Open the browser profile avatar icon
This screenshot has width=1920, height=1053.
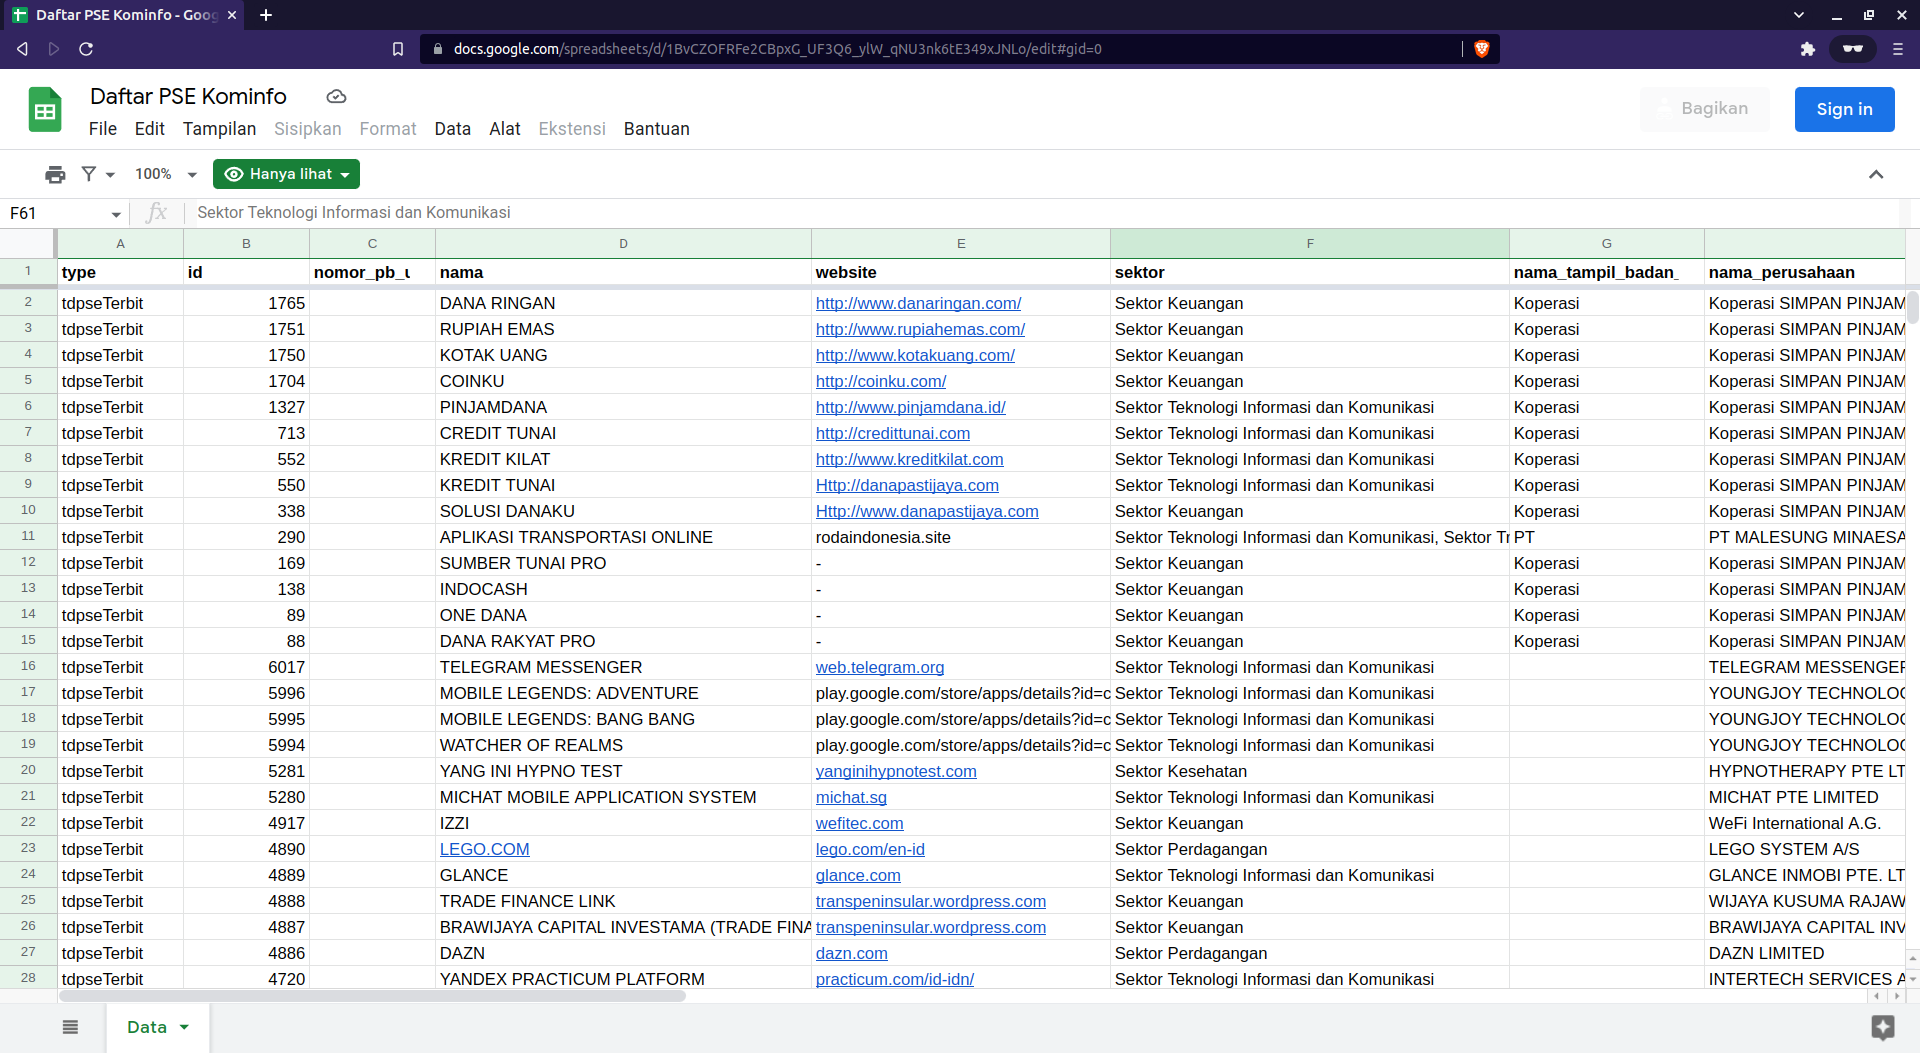[1853, 48]
